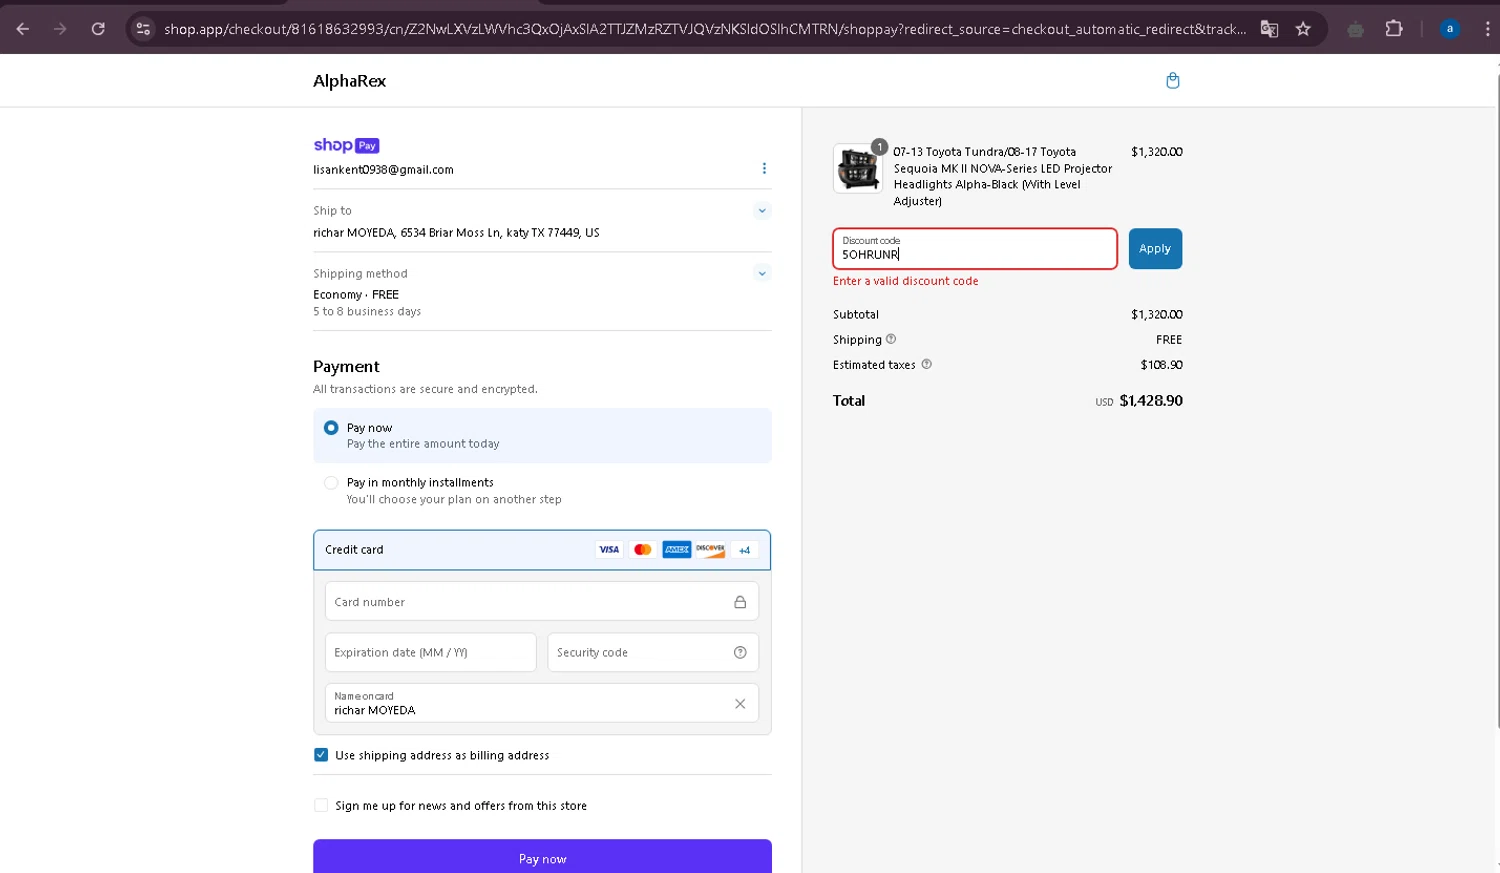Click the Total $1,428.90 amount
Screen dimensions: 1500x873
pos(1151,400)
